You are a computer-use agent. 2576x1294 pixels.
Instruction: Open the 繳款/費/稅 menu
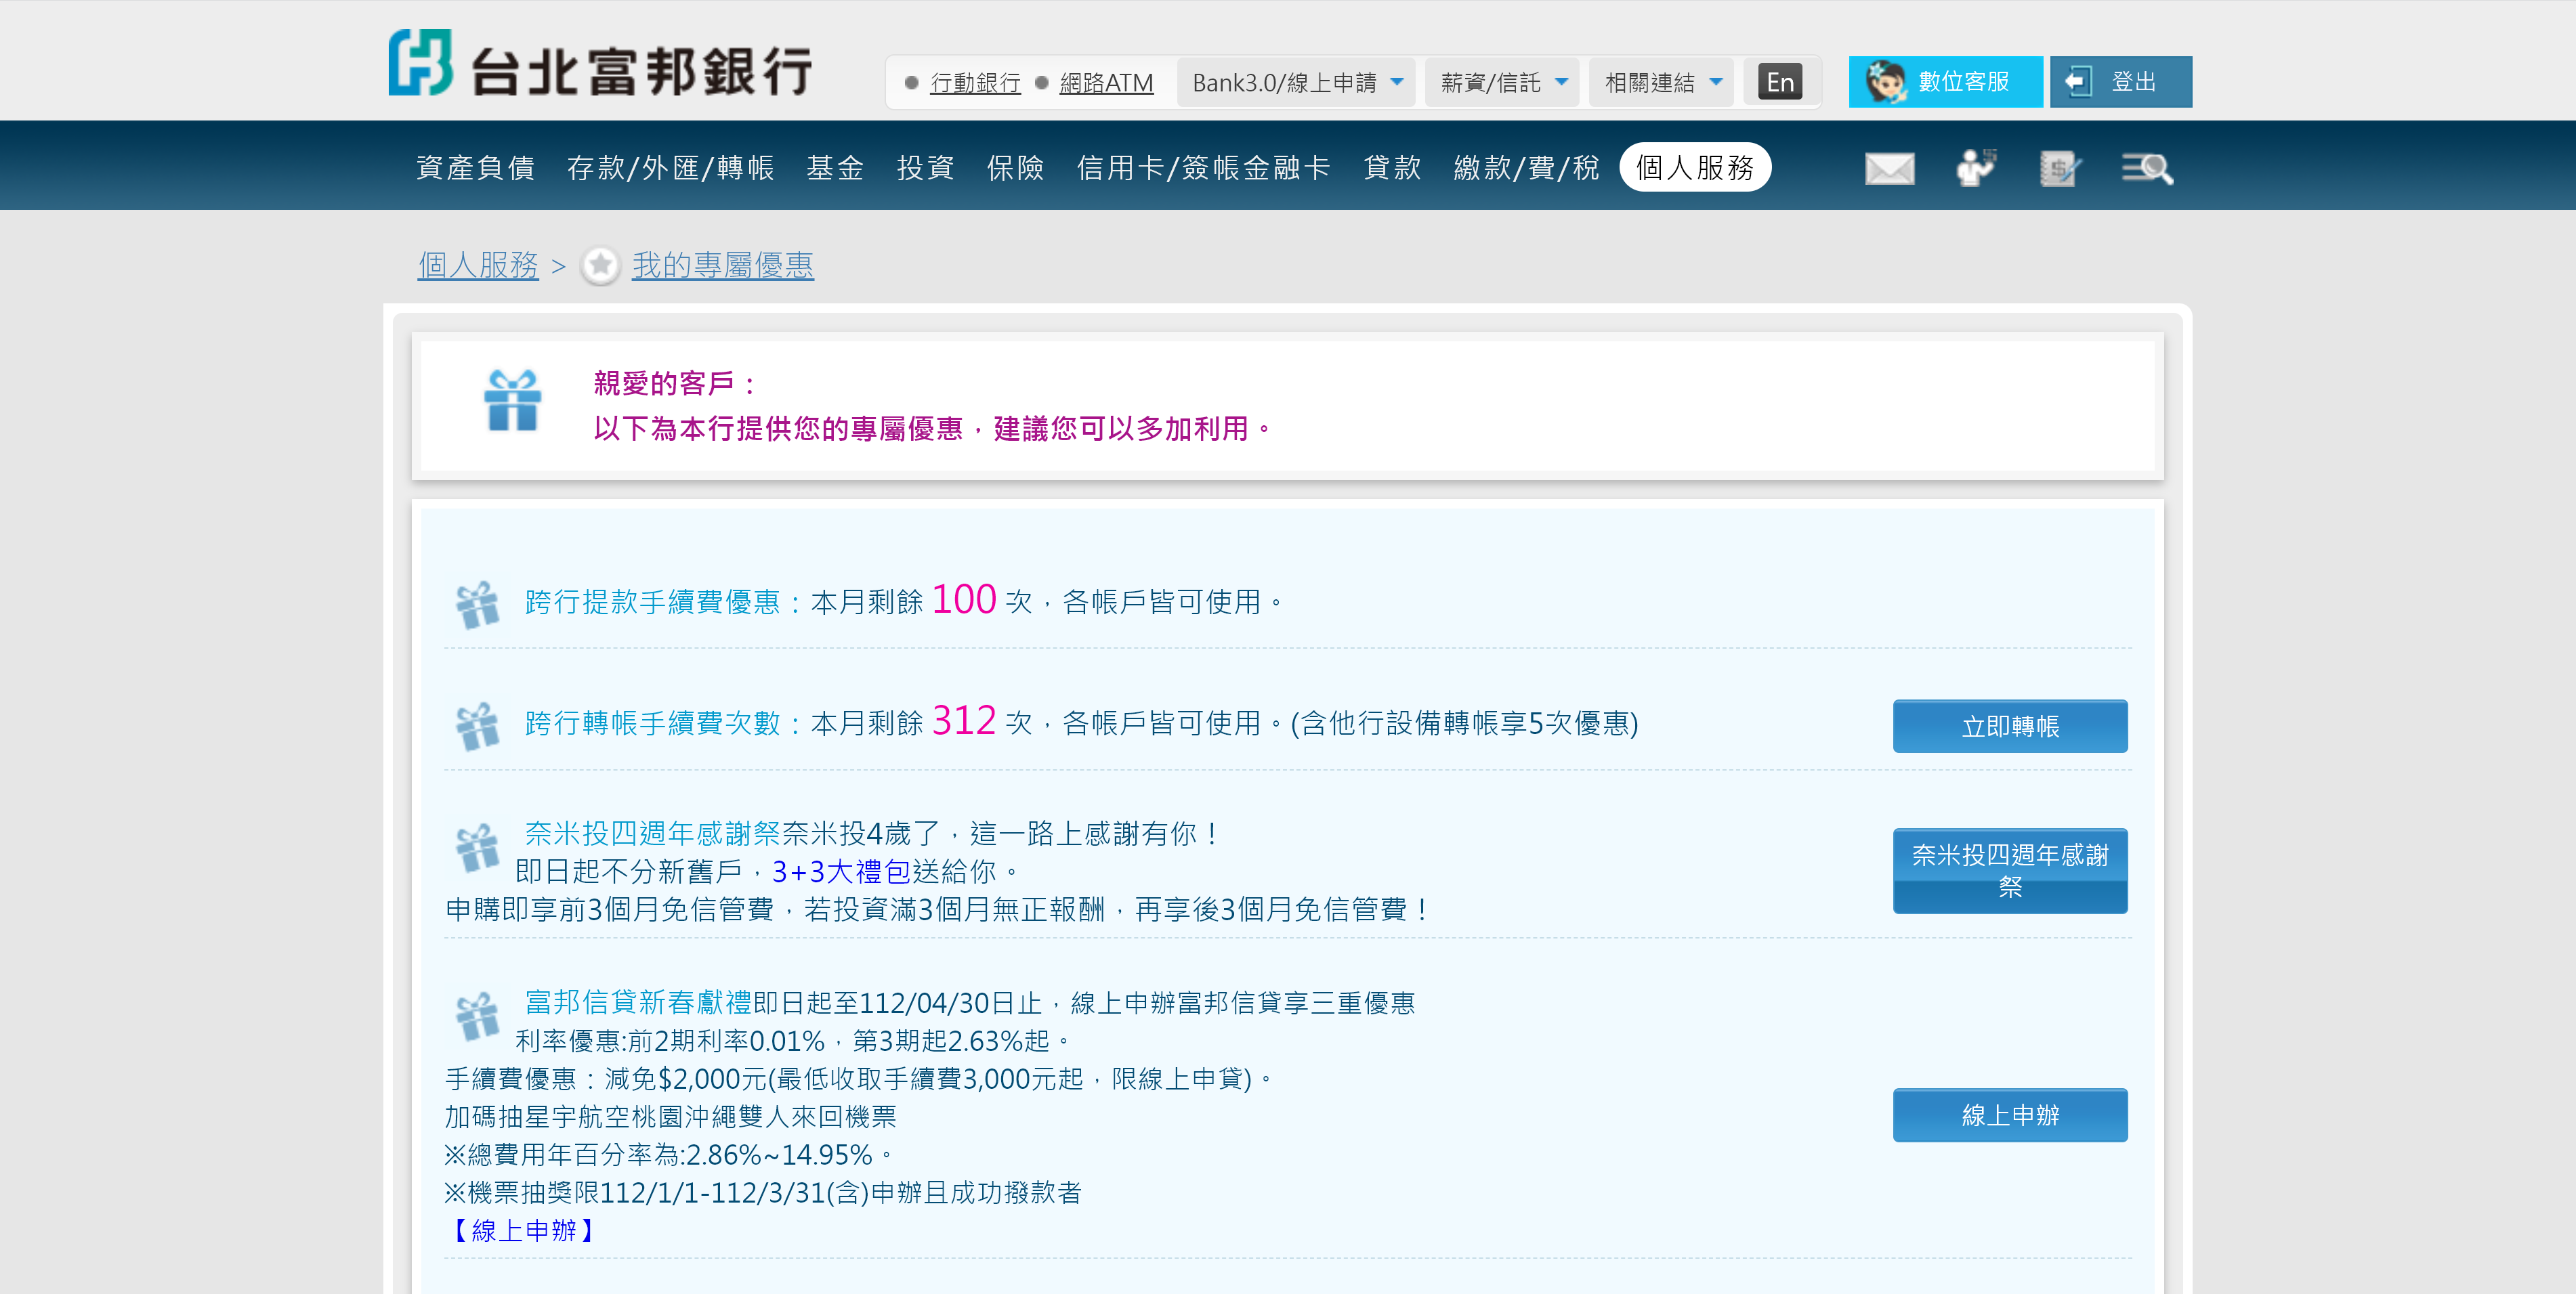[1526, 167]
